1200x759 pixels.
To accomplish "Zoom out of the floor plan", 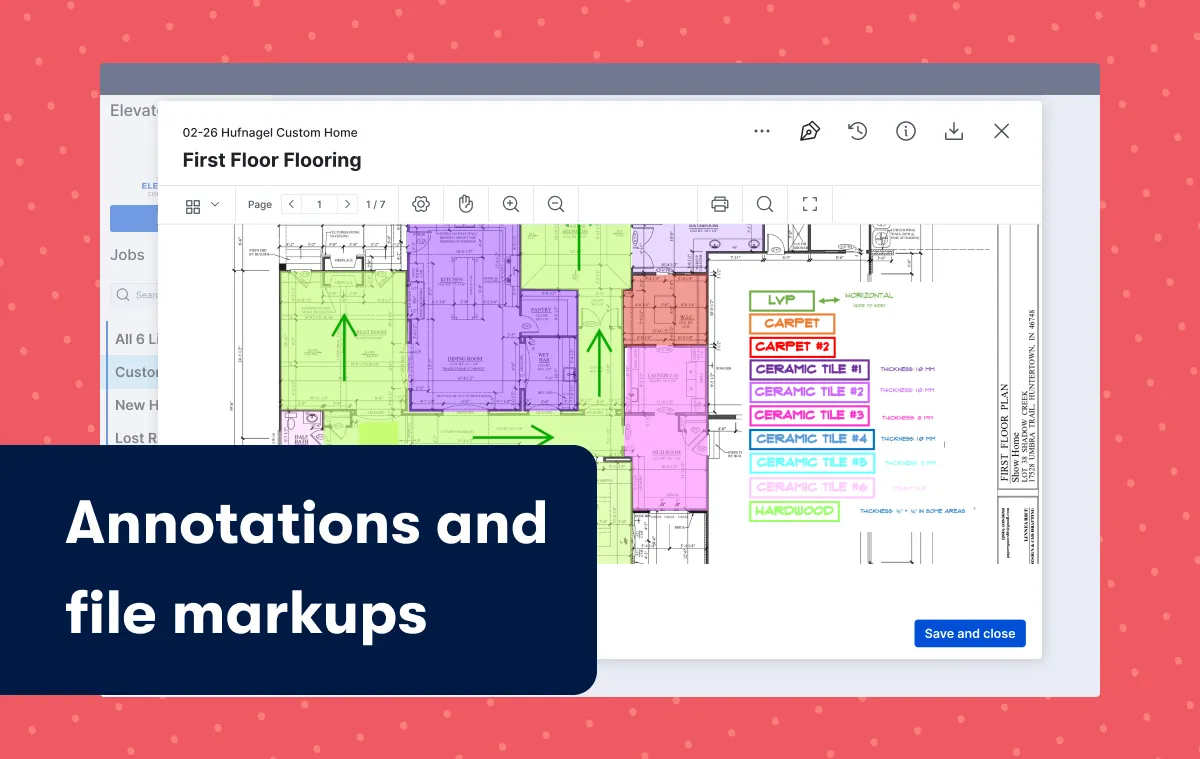I will pyautogui.click(x=556, y=204).
